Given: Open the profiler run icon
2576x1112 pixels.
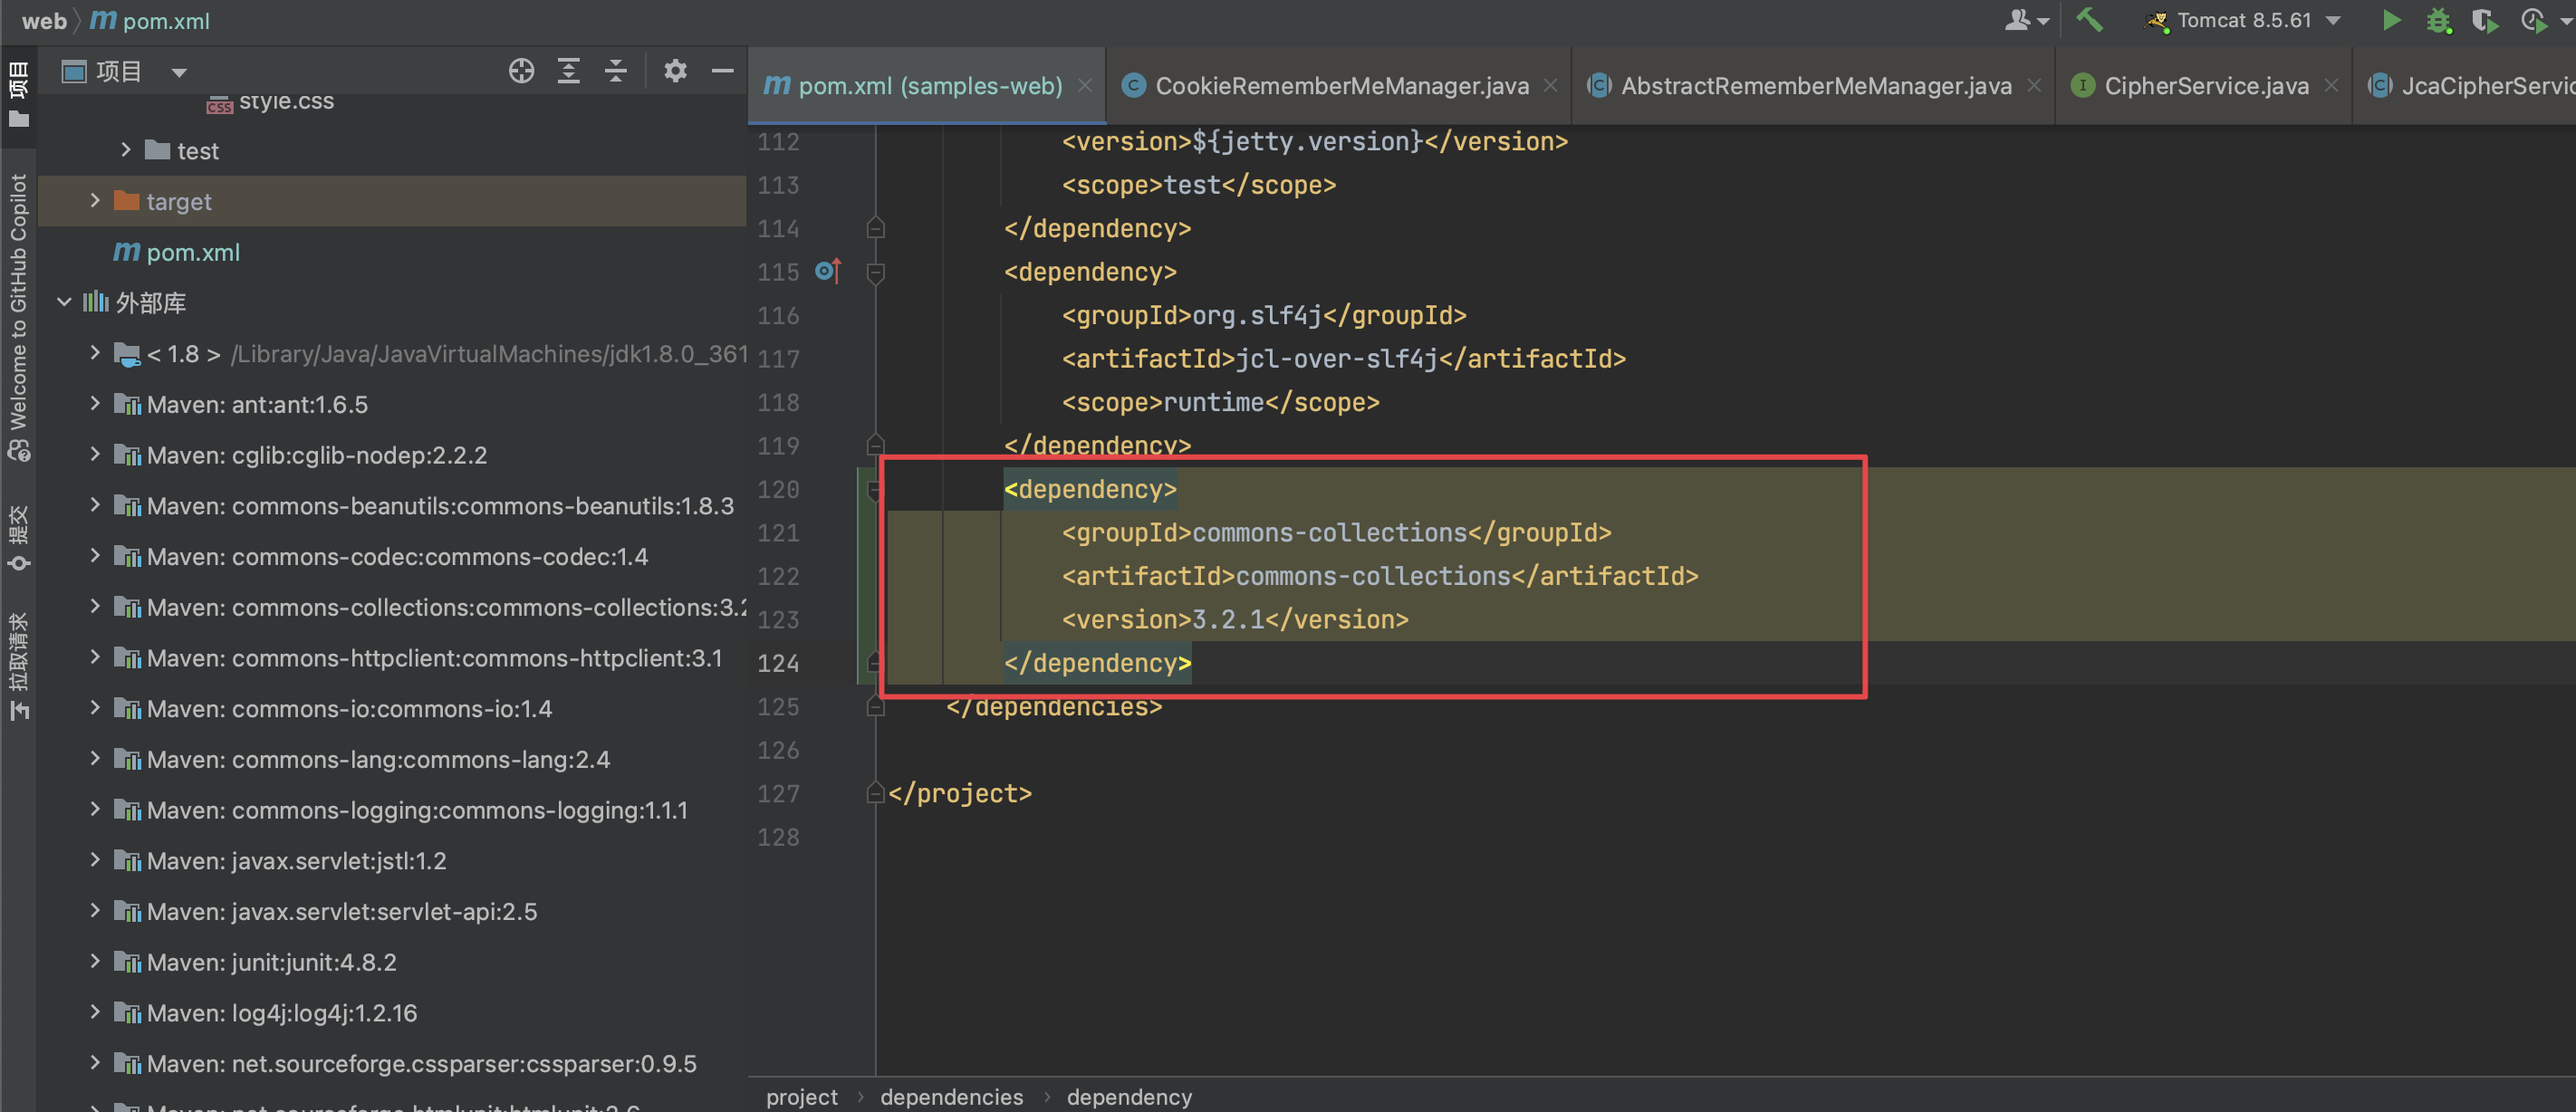Looking at the screenshot, I should tap(2534, 20).
